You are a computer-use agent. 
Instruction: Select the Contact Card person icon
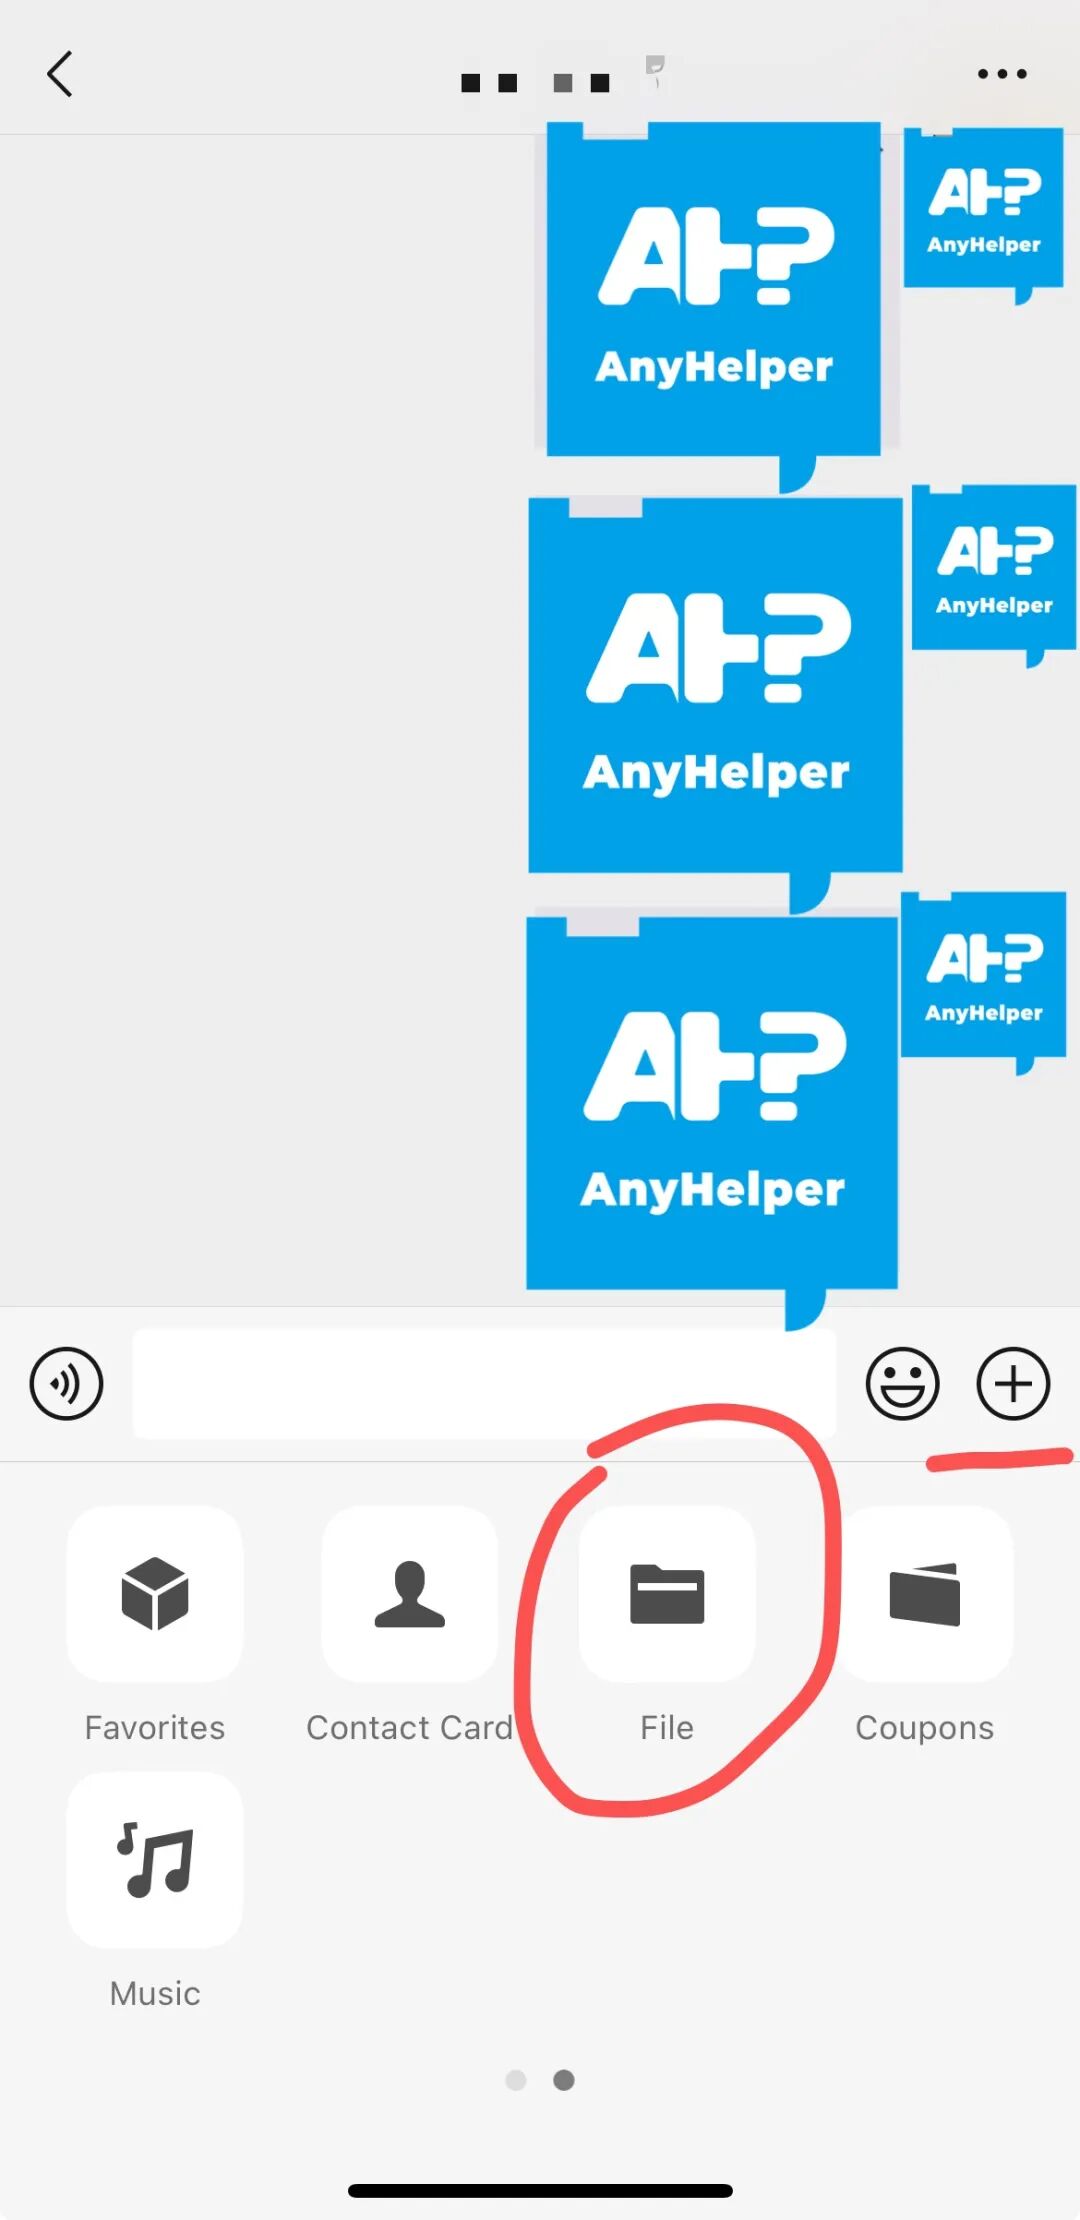pyautogui.click(x=410, y=1594)
